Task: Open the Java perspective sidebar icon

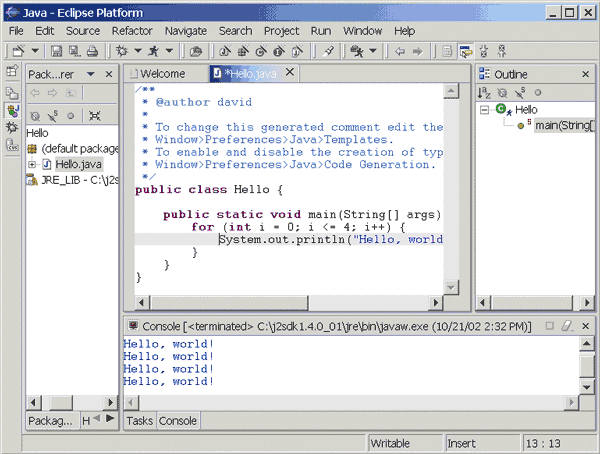Action: click(x=12, y=111)
